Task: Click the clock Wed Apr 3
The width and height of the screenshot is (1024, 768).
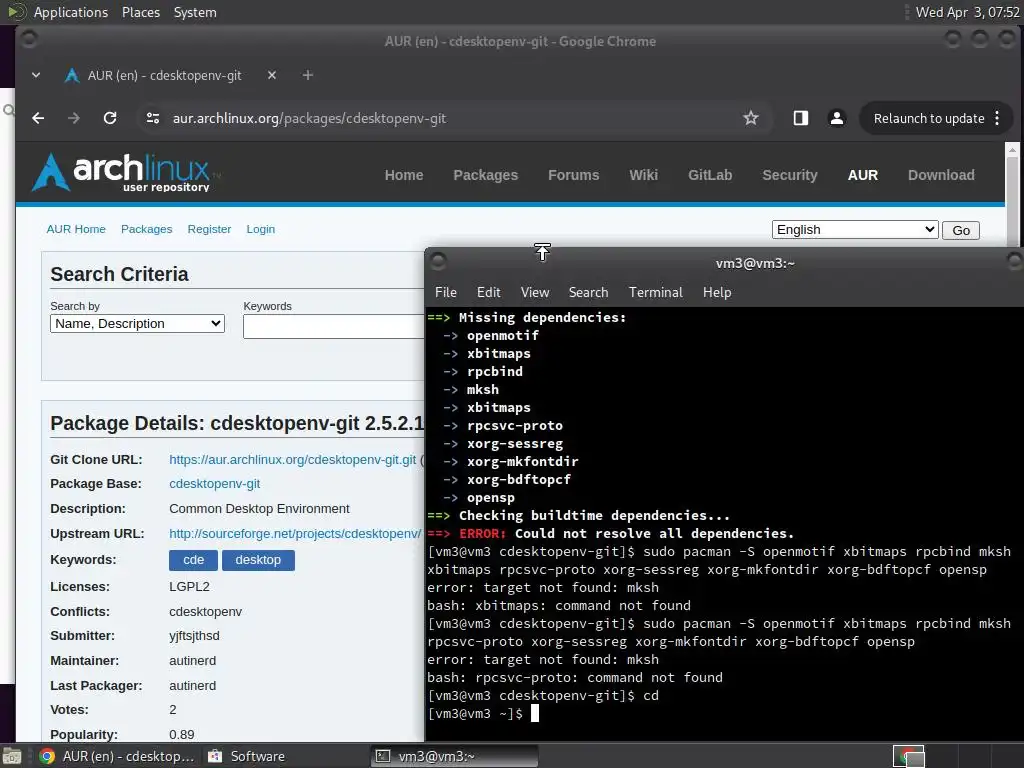Action: [x=967, y=12]
